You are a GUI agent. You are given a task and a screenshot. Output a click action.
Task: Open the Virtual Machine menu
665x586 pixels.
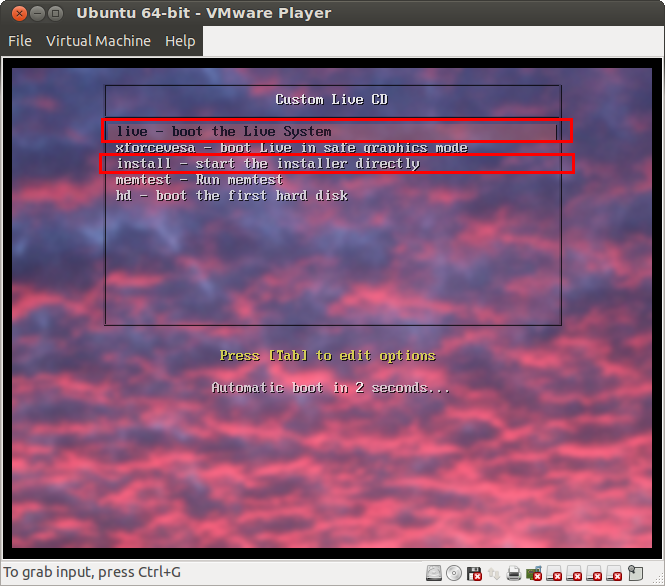tap(98, 41)
